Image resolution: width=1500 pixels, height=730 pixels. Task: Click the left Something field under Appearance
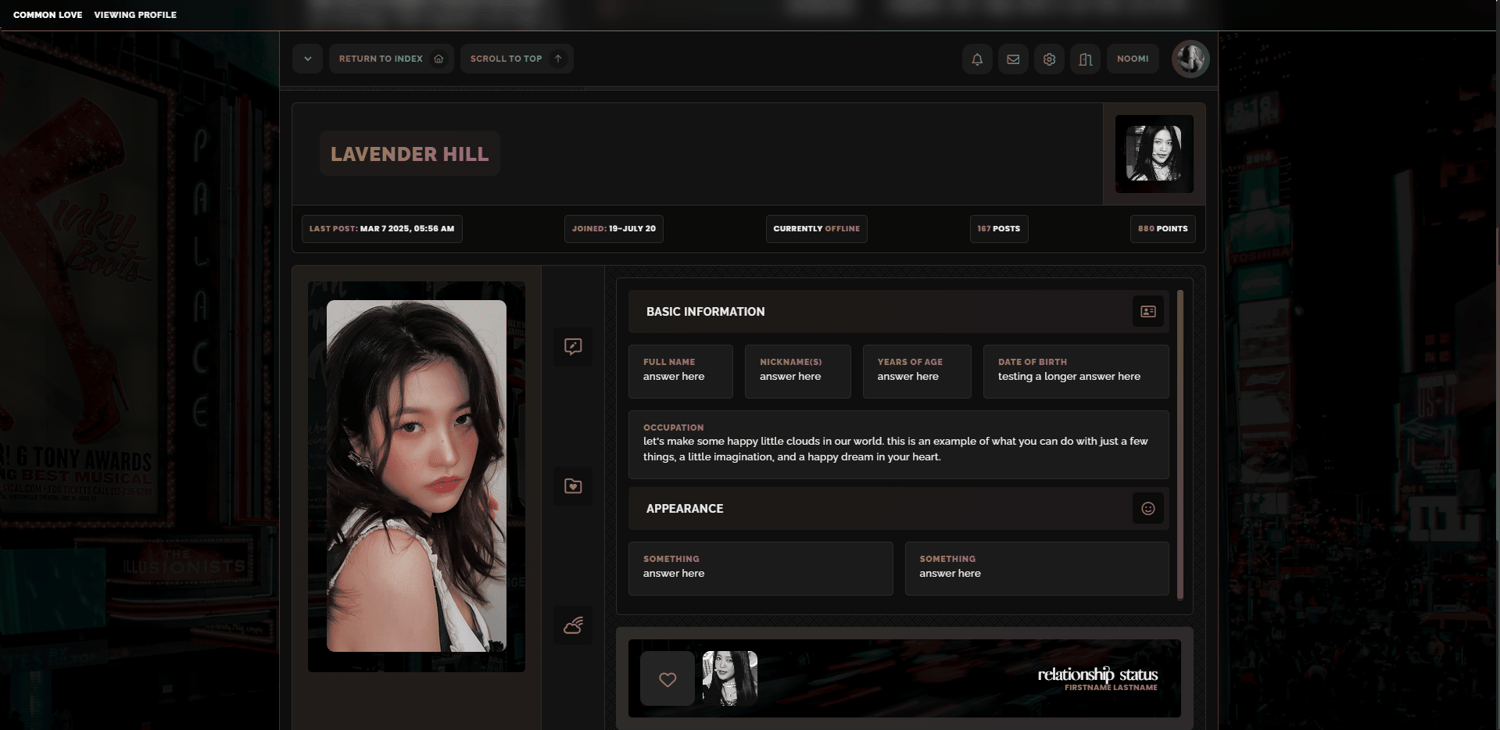[x=761, y=569]
